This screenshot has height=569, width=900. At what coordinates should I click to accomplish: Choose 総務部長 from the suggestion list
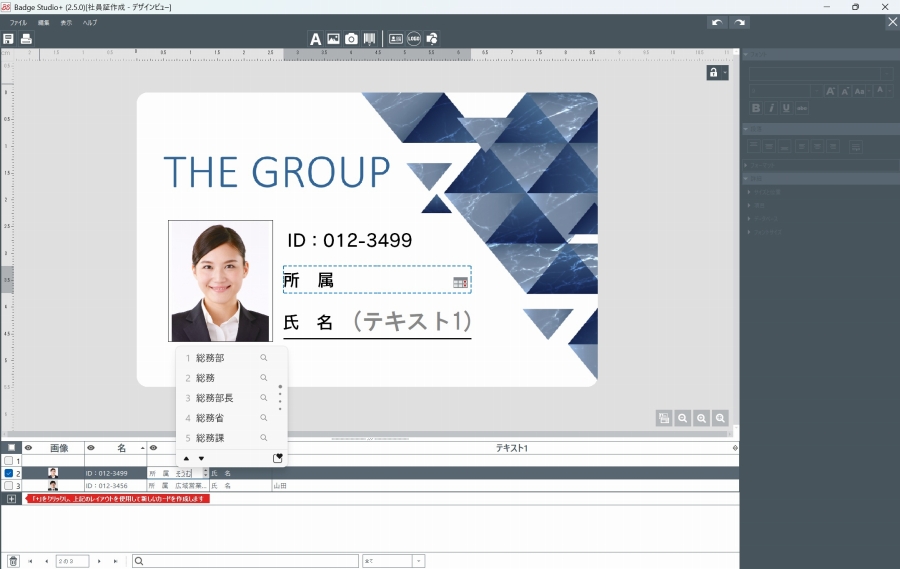click(214, 398)
